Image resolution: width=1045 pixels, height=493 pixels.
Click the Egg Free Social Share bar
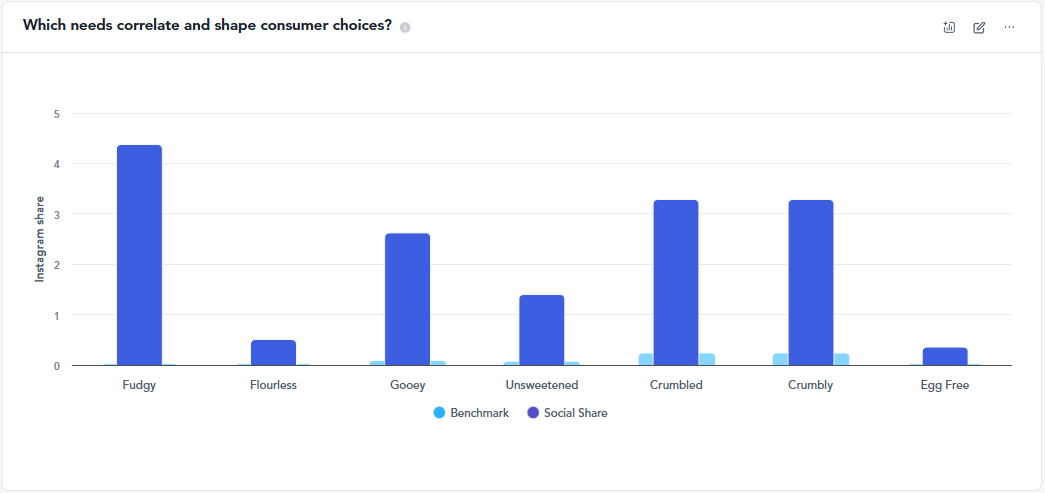tap(944, 357)
